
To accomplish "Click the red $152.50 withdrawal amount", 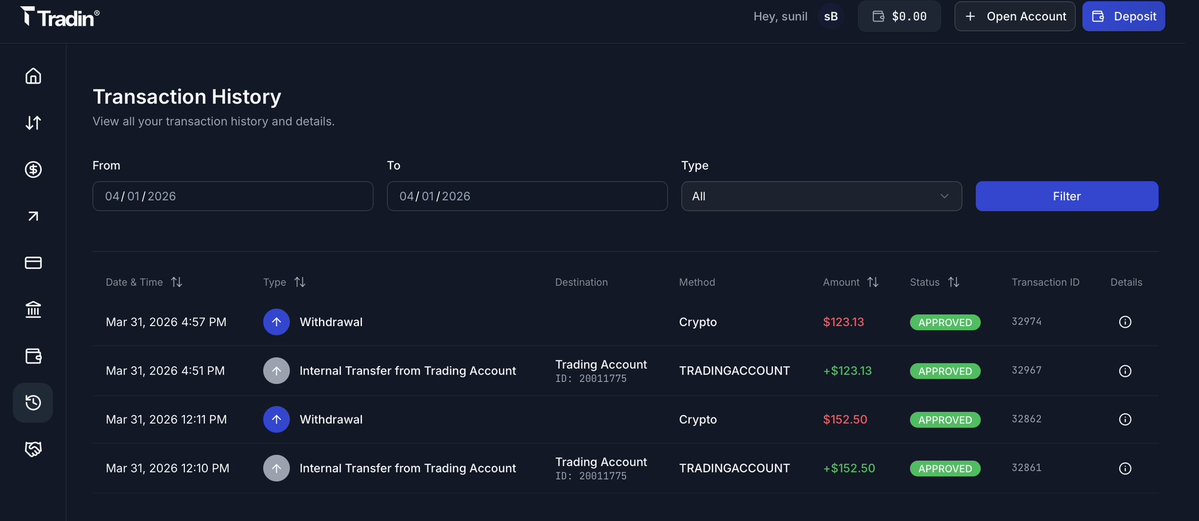I will [845, 419].
